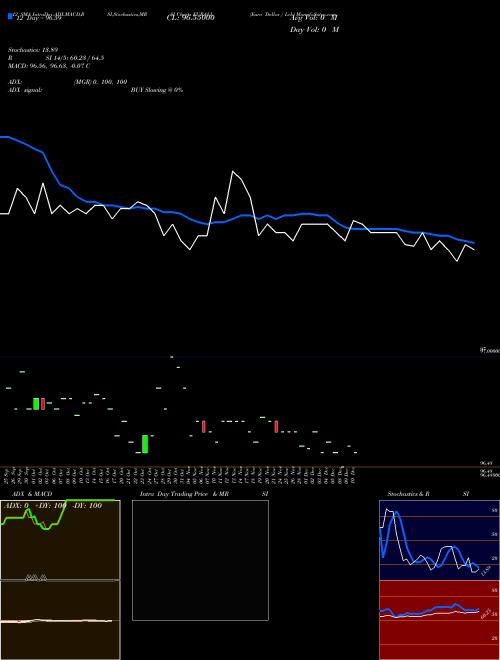This screenshot has height=660, width=500.
Task: Click the green candle near 01 Oct
Action: tap(36, 404)
